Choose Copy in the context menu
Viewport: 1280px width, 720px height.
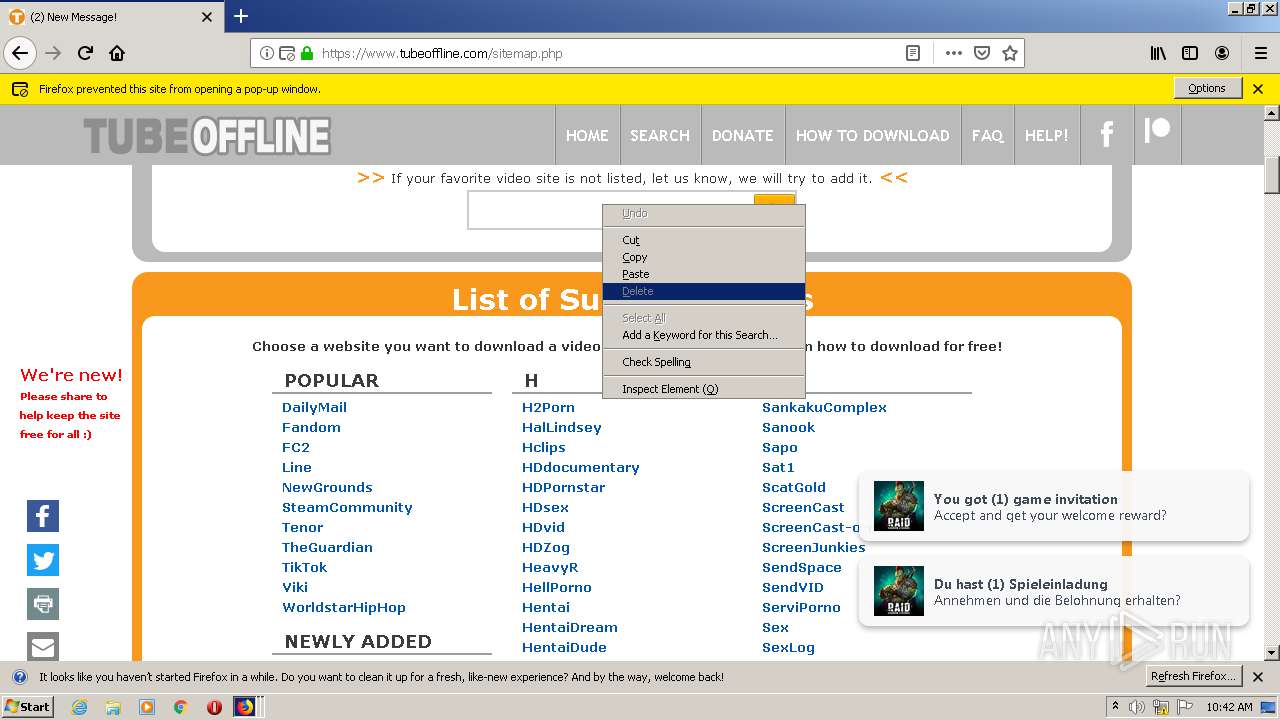(703, 257)
